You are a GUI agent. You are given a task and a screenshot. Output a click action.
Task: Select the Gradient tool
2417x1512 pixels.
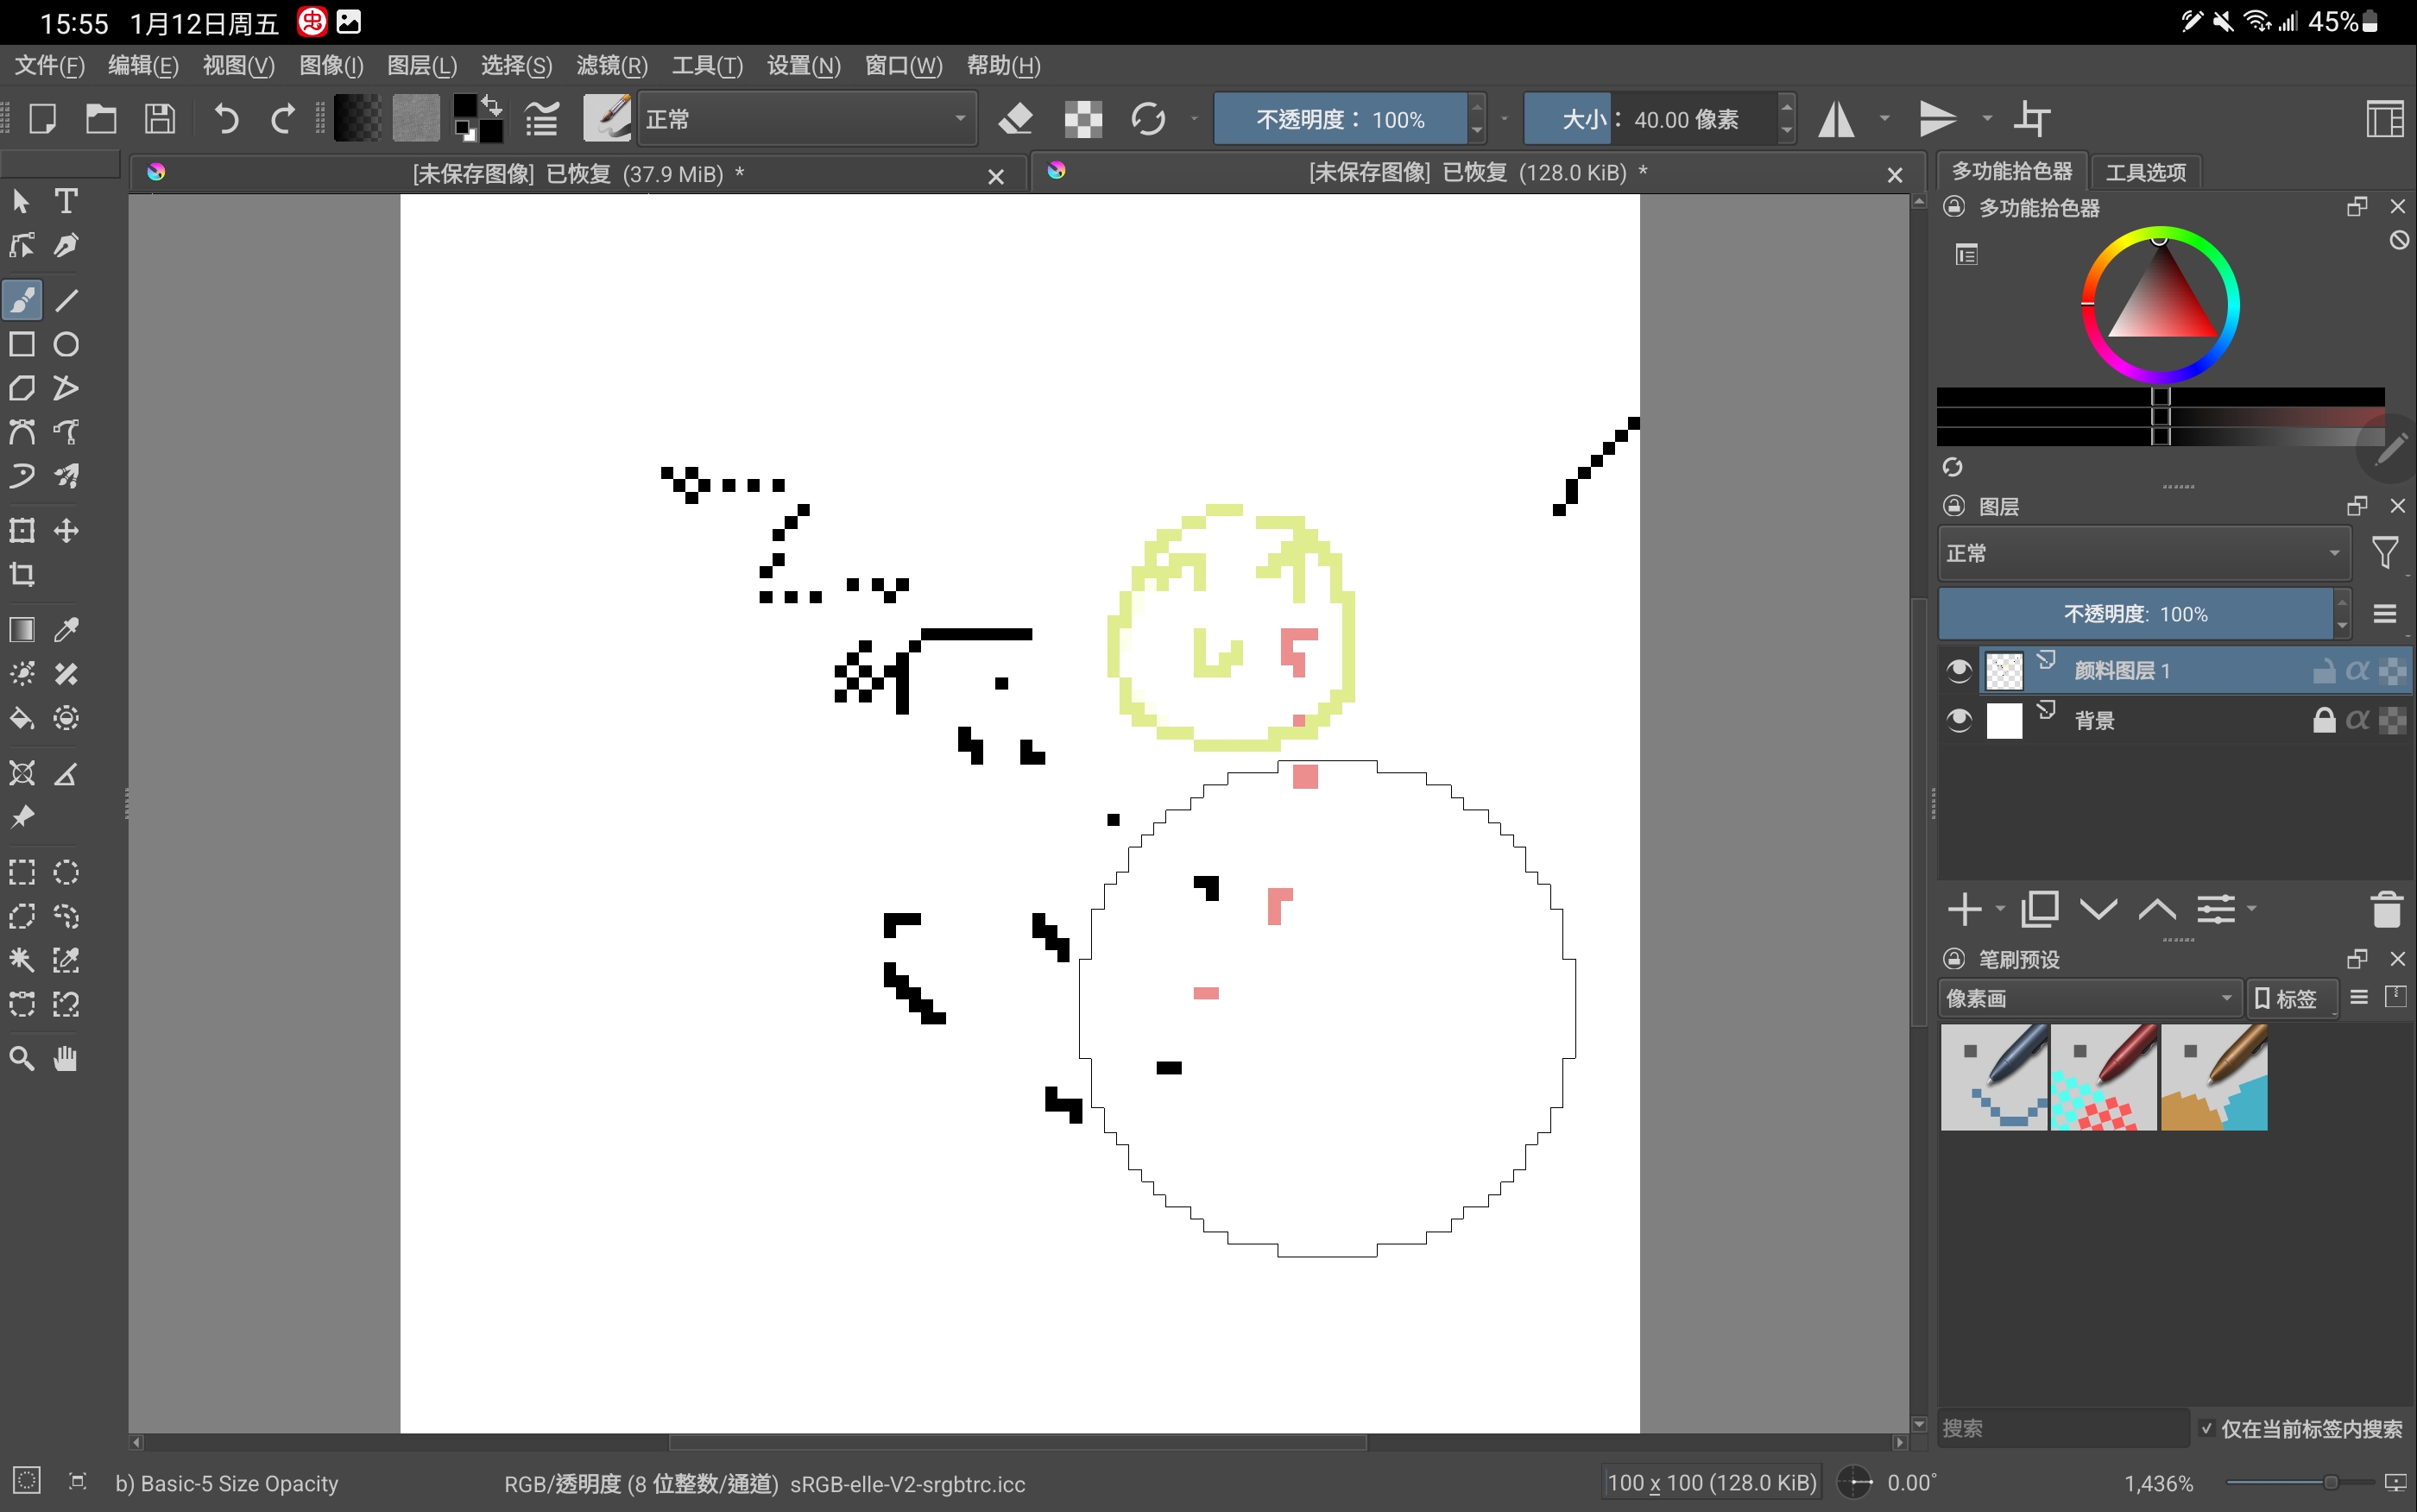click(22, 630)
